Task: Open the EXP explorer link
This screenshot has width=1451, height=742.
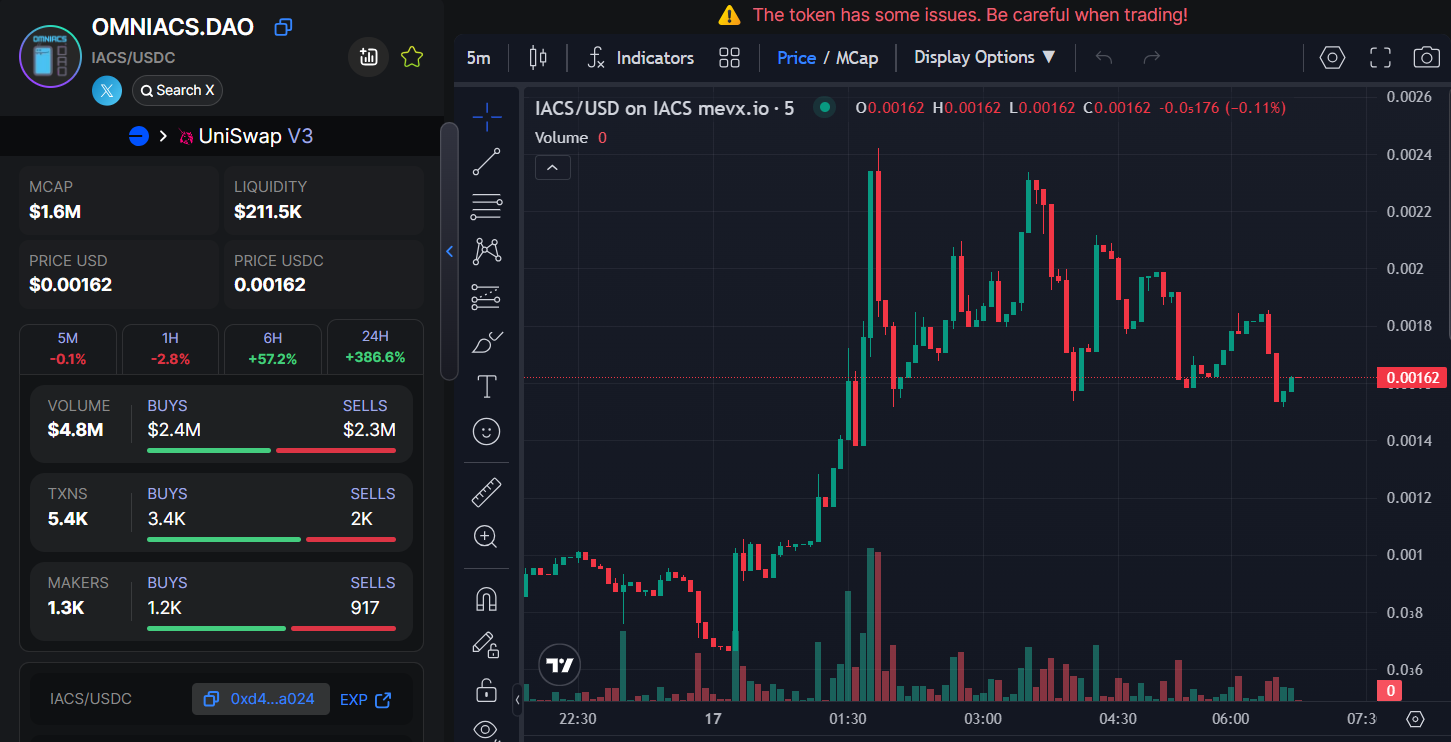Action: pyautogui.click(x=365, y=699)
